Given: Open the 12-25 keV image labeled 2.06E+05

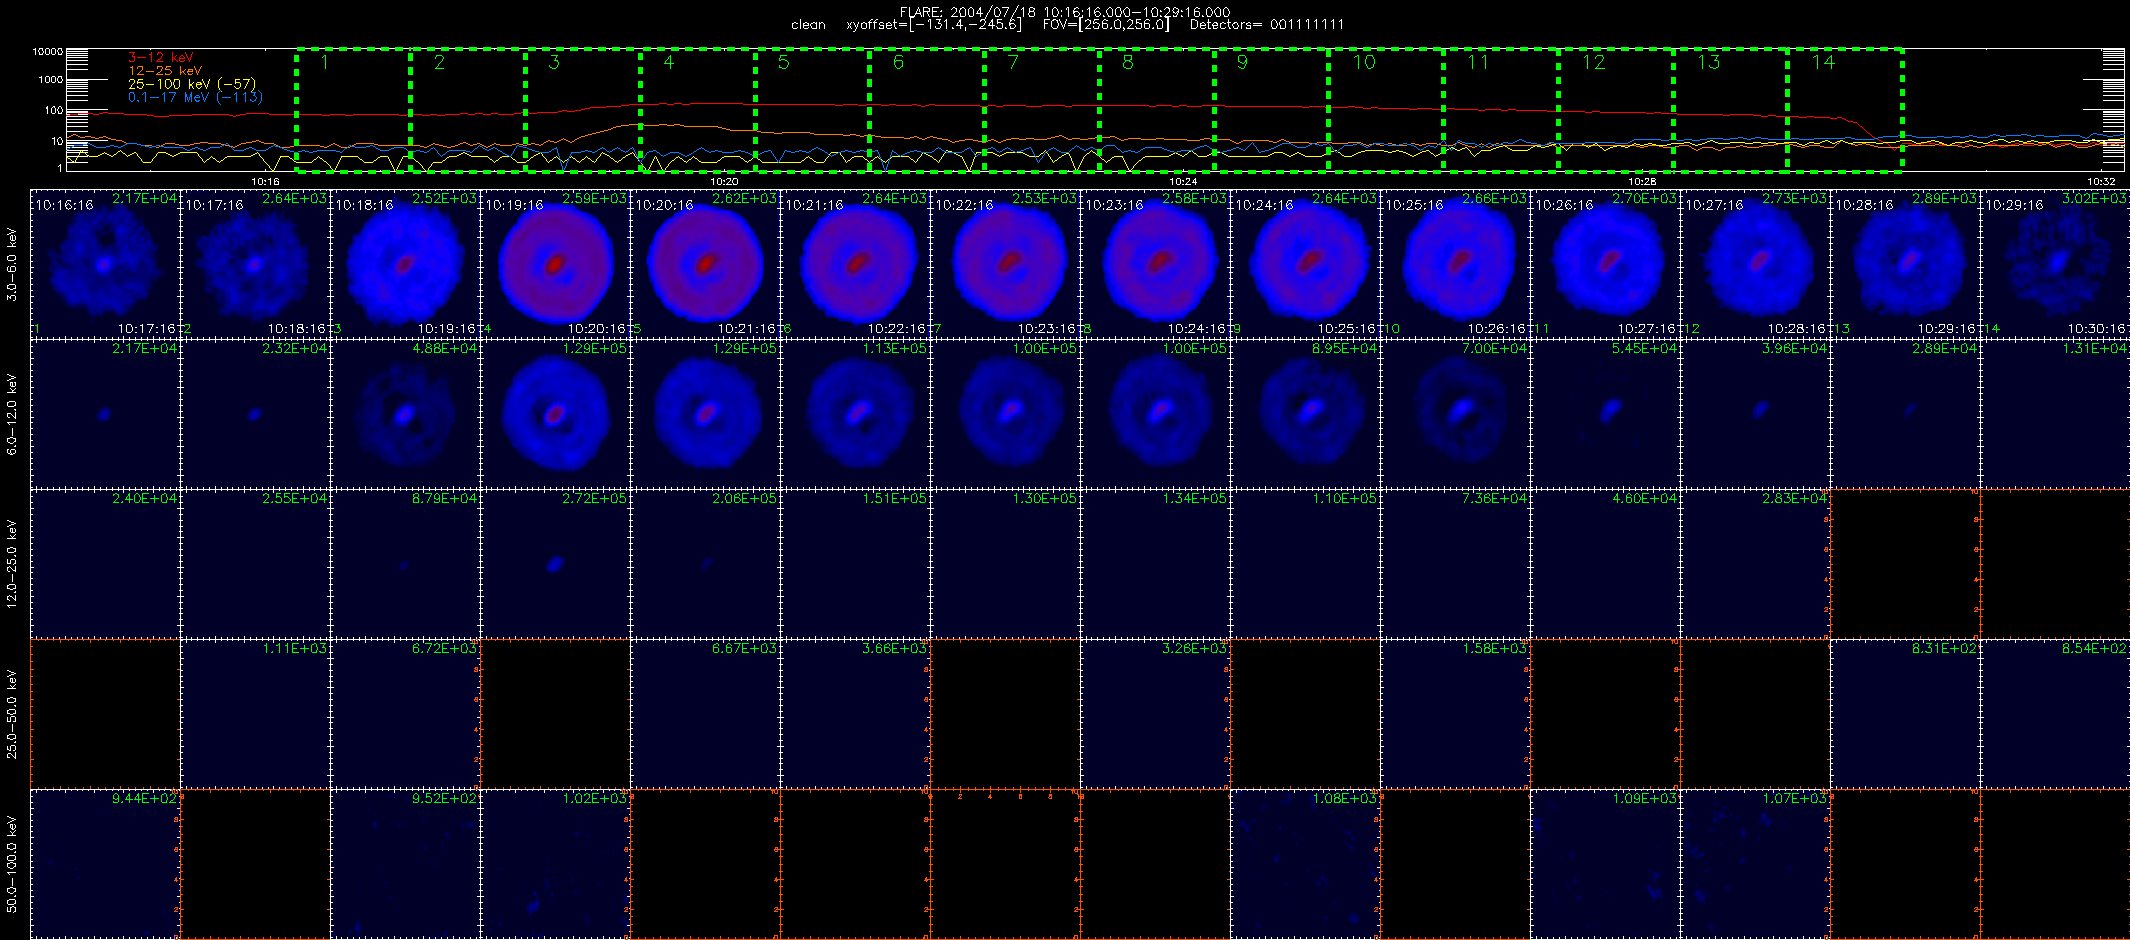Looking at the screenshot, I should (705, 563).
